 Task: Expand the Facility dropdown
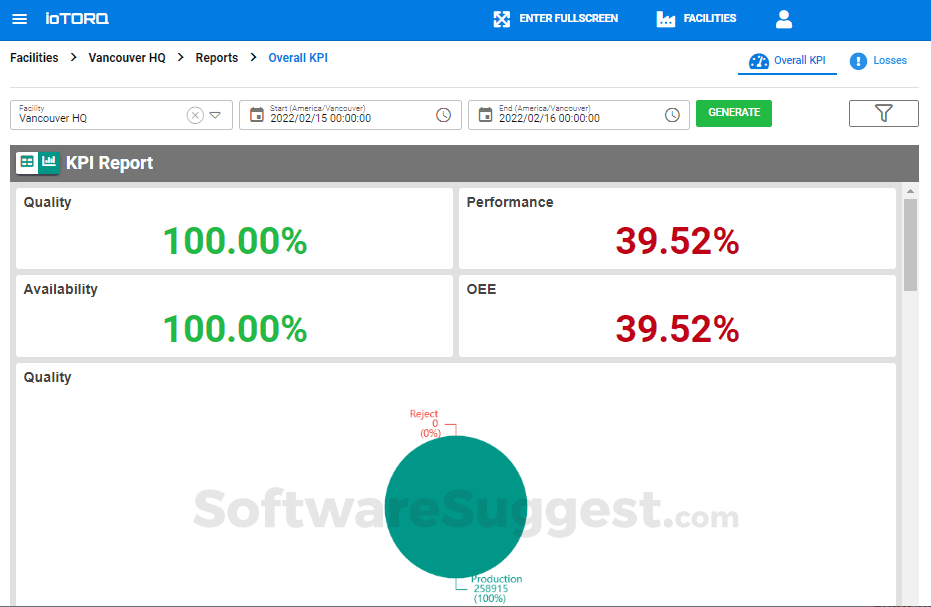(216, 114)
